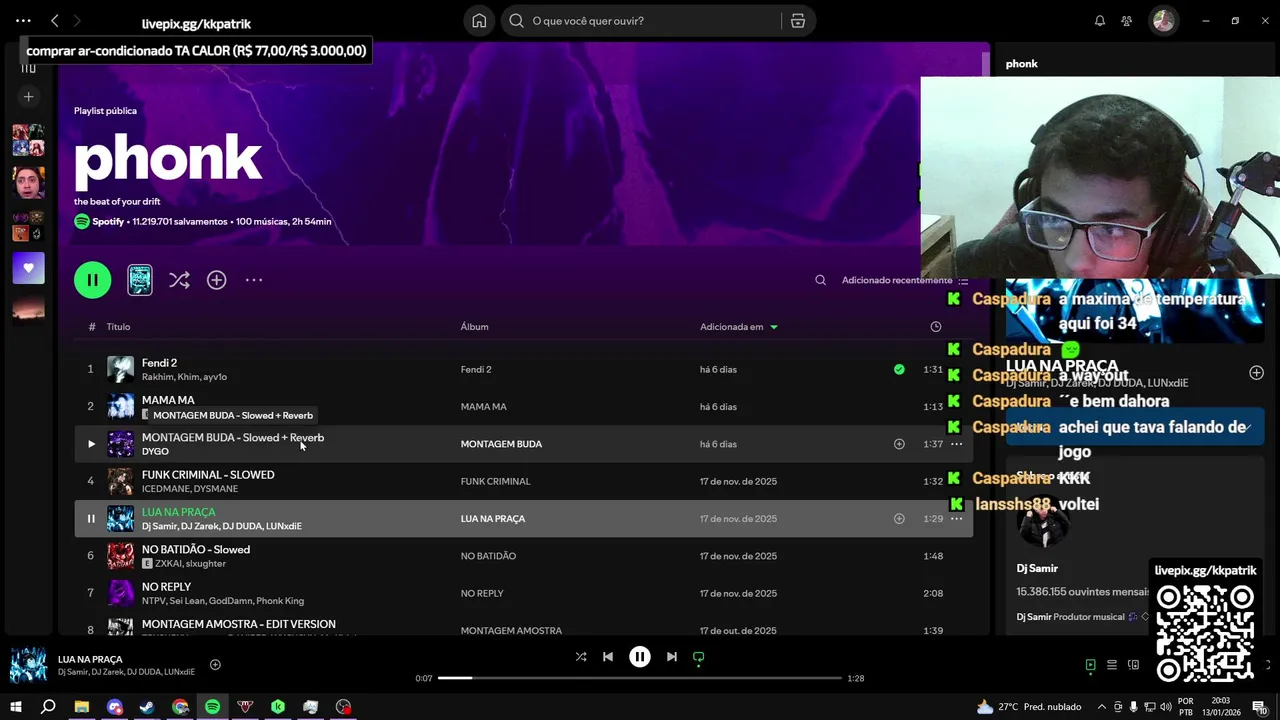Open the sidebar playlist with face thumbnail
Viewport: 1280px width, 720px height.
coord(28,183)
